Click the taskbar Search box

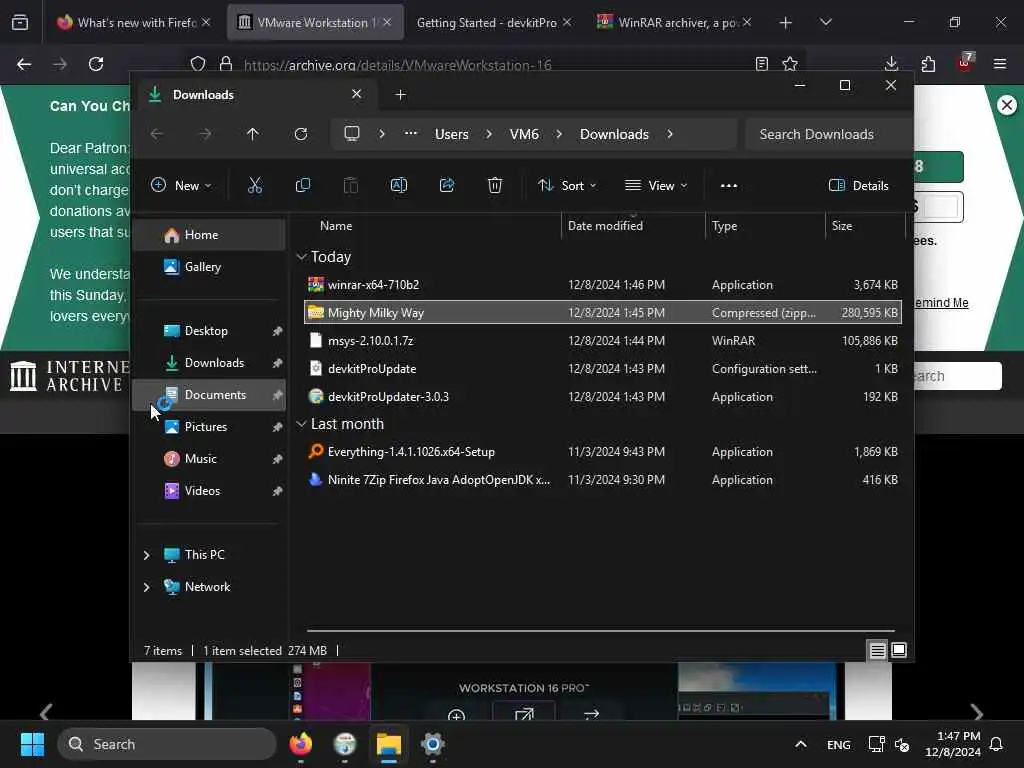tap(167, 744)
